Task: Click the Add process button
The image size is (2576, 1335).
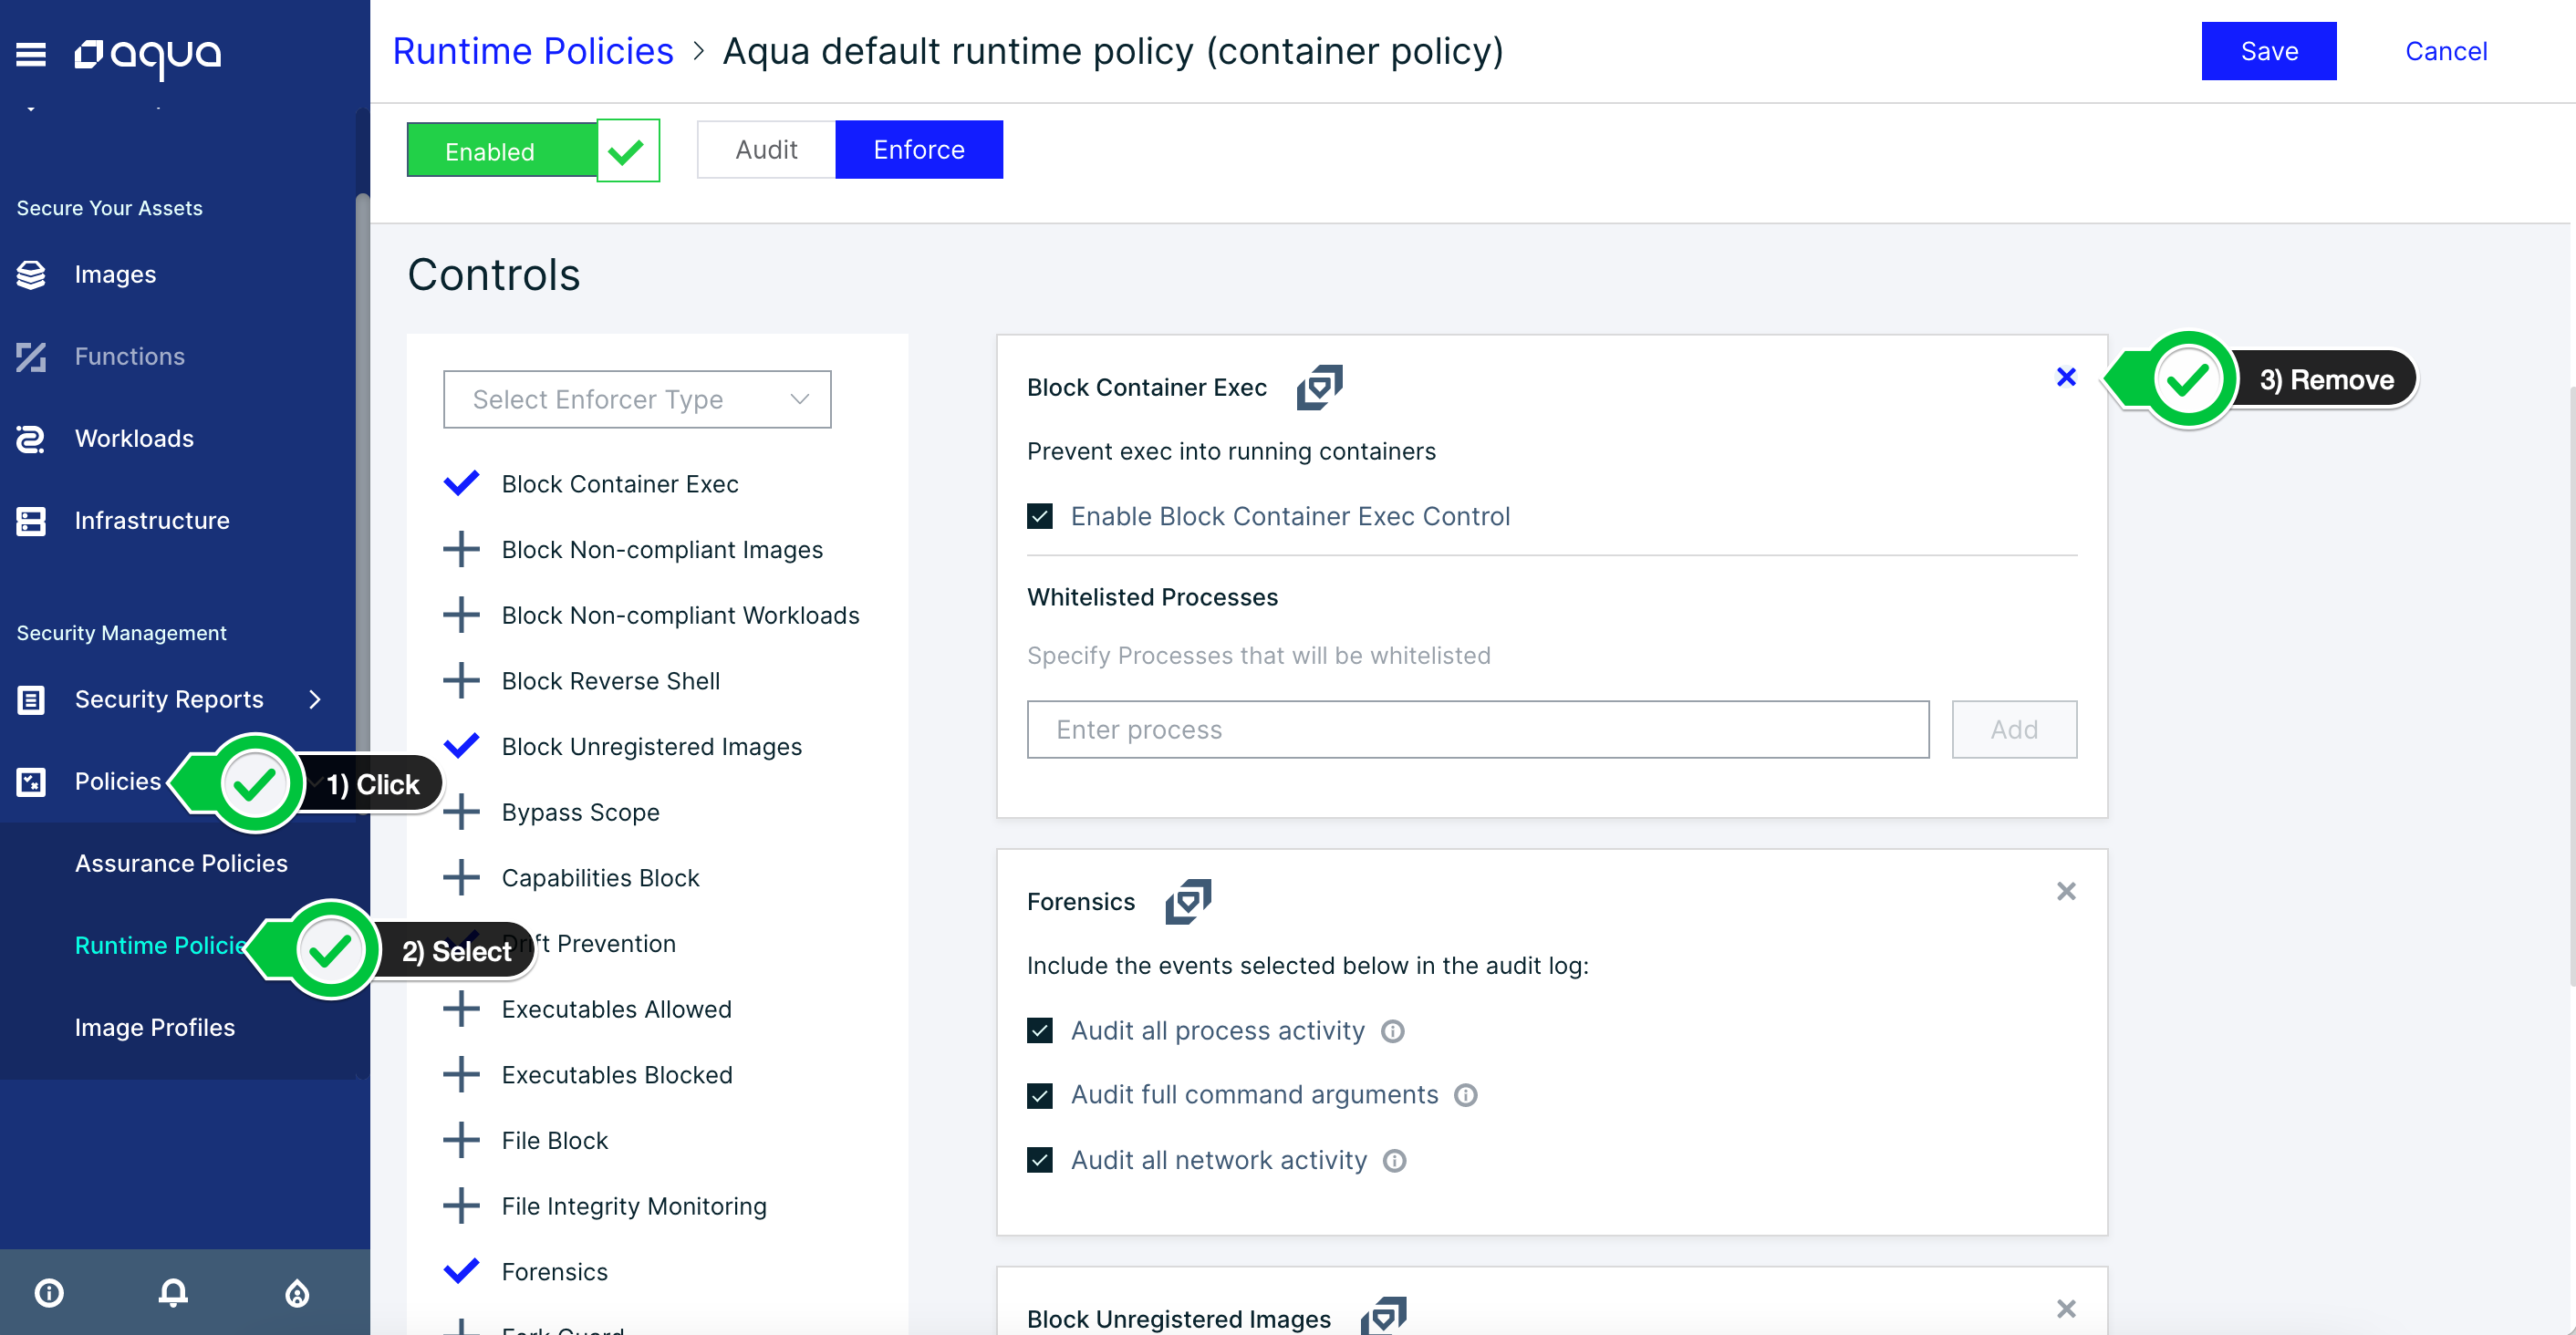Action: [x=2014, y=729]
